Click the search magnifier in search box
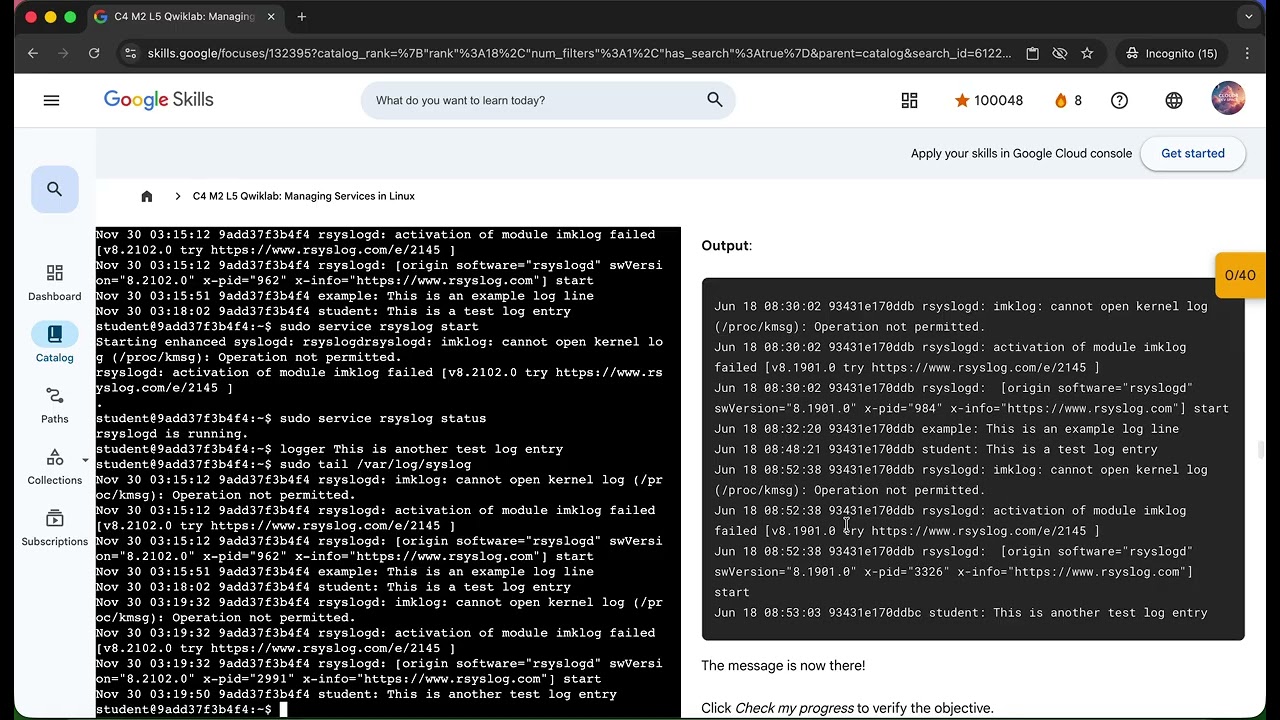This screenshot has height=720, width=1280. pos(714,100)
